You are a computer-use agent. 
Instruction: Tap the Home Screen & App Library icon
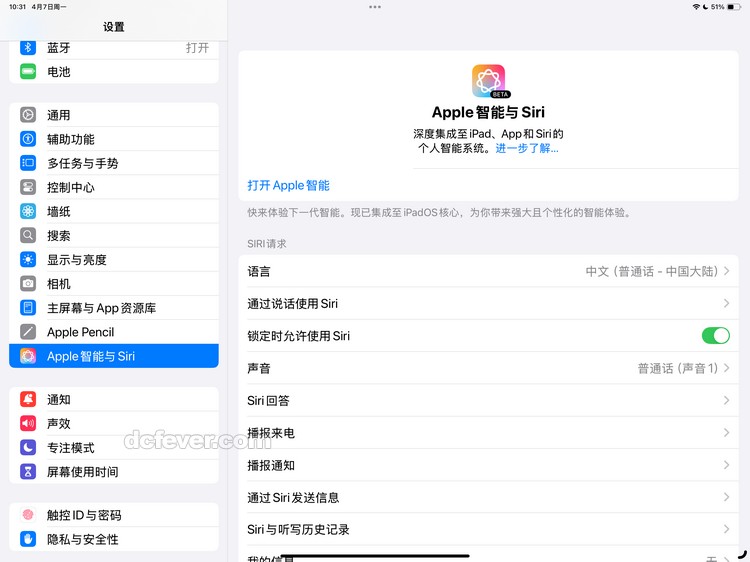click(x=28, y=308)
